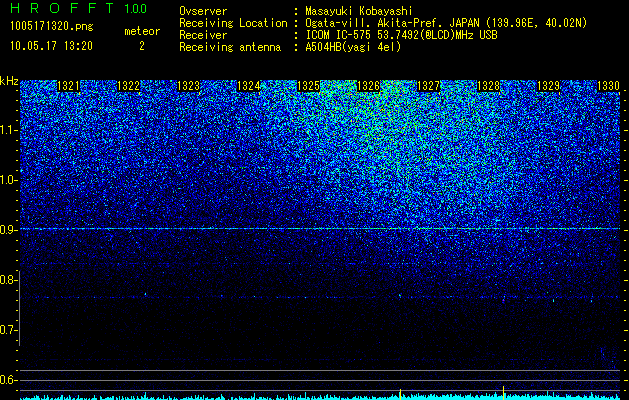Click the Ovserver field label
The height and width of the screenshot is (400, 629).
tap(203, 11)
